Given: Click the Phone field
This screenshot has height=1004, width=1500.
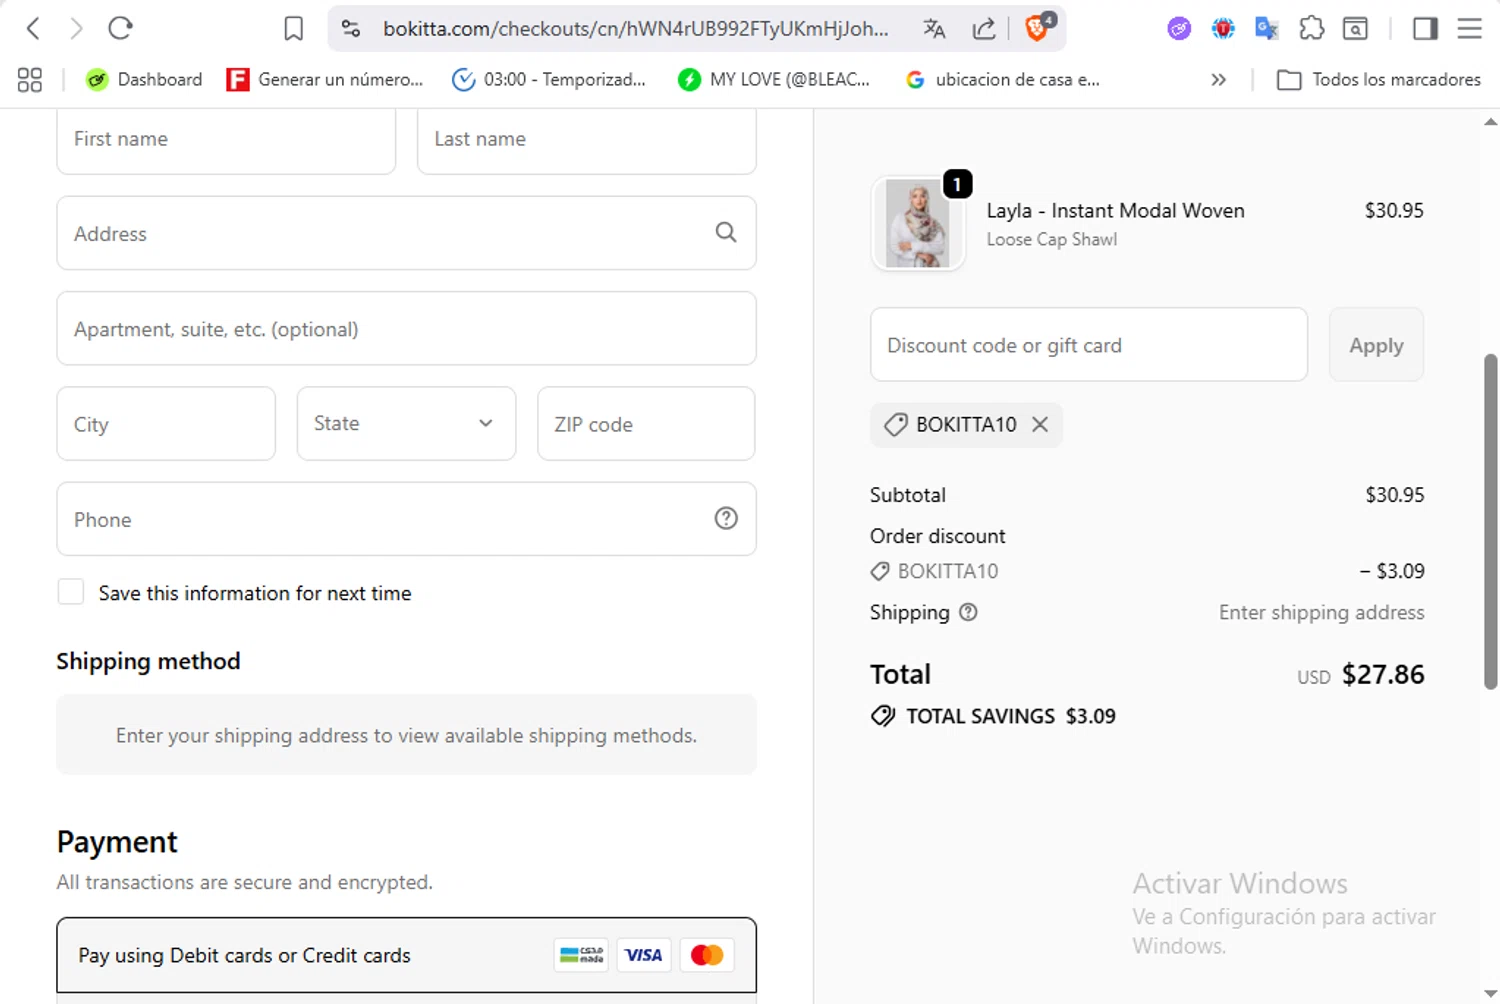Looking at the screenshot, I should pos(406,519).
